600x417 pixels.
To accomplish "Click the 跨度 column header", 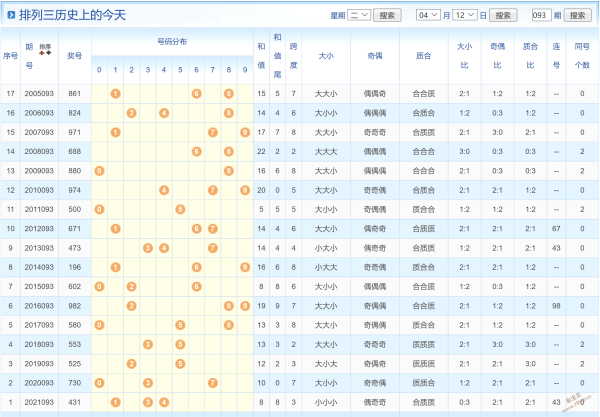I will [293, 56].
